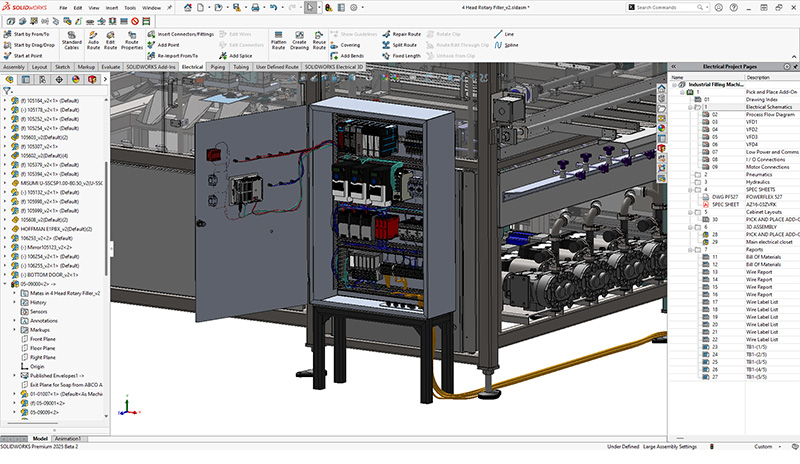Click the Add Splice command
This screenshot has height=464, width=800.
coord(236,56)
